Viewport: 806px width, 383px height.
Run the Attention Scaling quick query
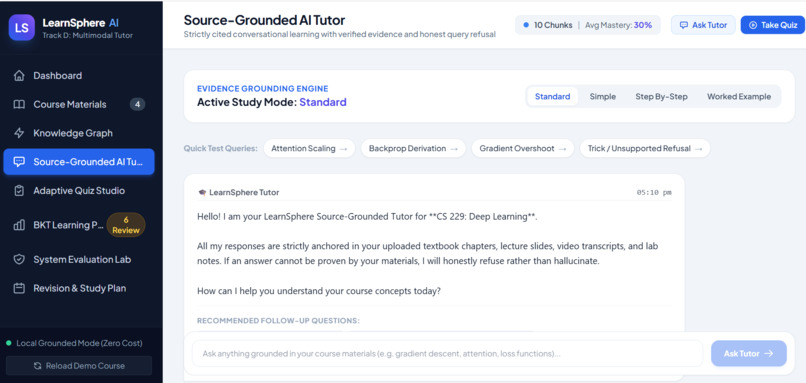tap(309, 149)
